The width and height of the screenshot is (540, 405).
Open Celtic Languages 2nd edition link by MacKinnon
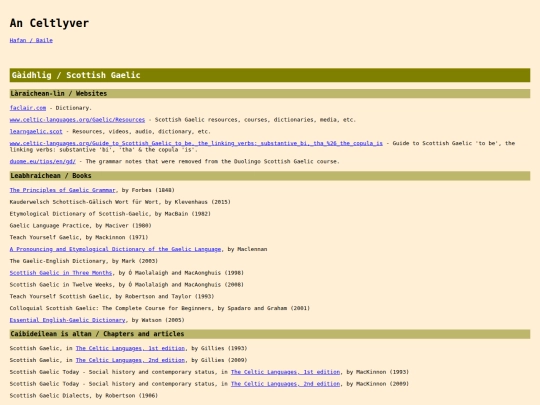tap(285, 384)
